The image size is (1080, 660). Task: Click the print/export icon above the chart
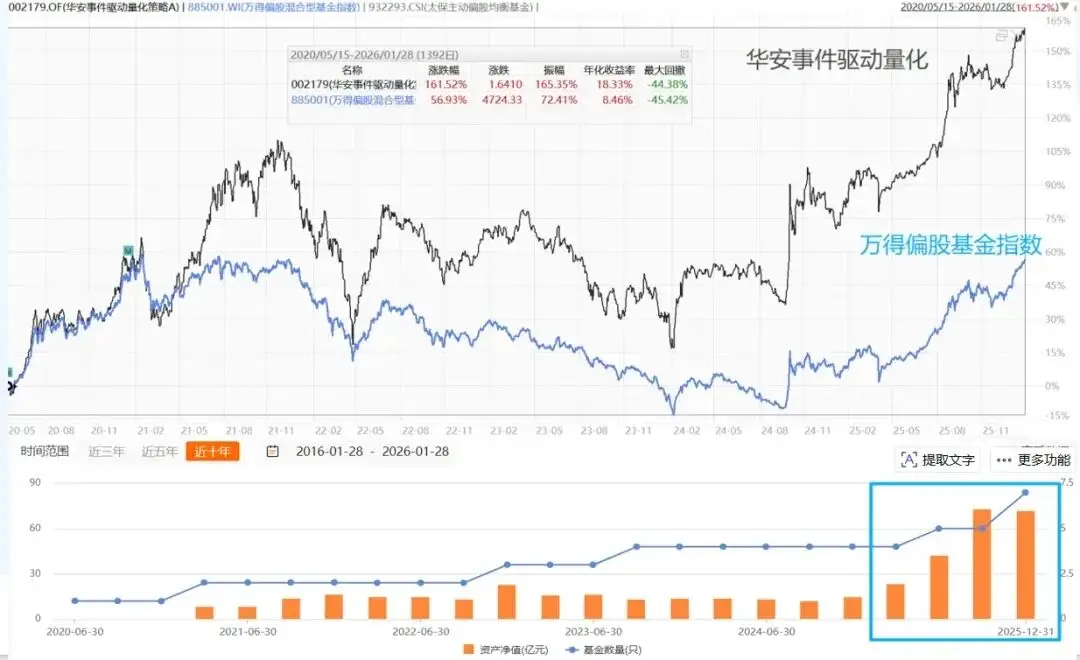point(1001,35)
